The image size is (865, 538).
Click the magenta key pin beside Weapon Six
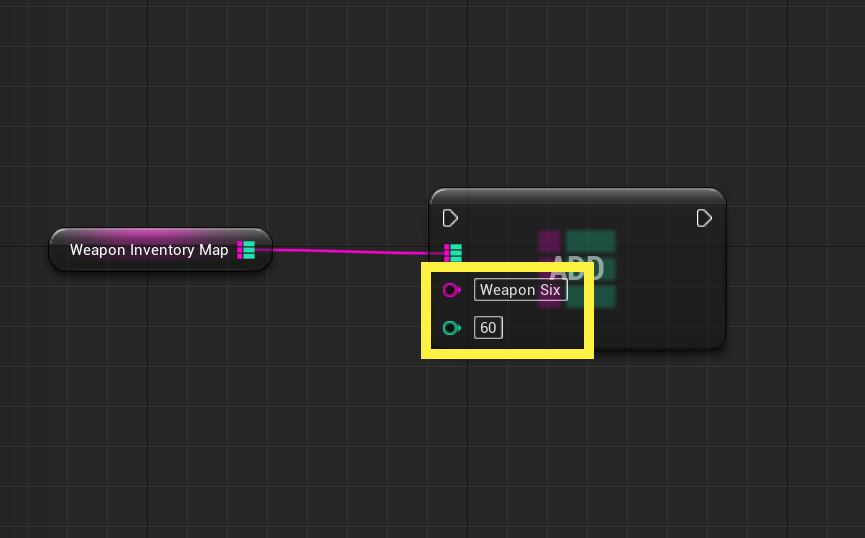(x=452, y=290)
